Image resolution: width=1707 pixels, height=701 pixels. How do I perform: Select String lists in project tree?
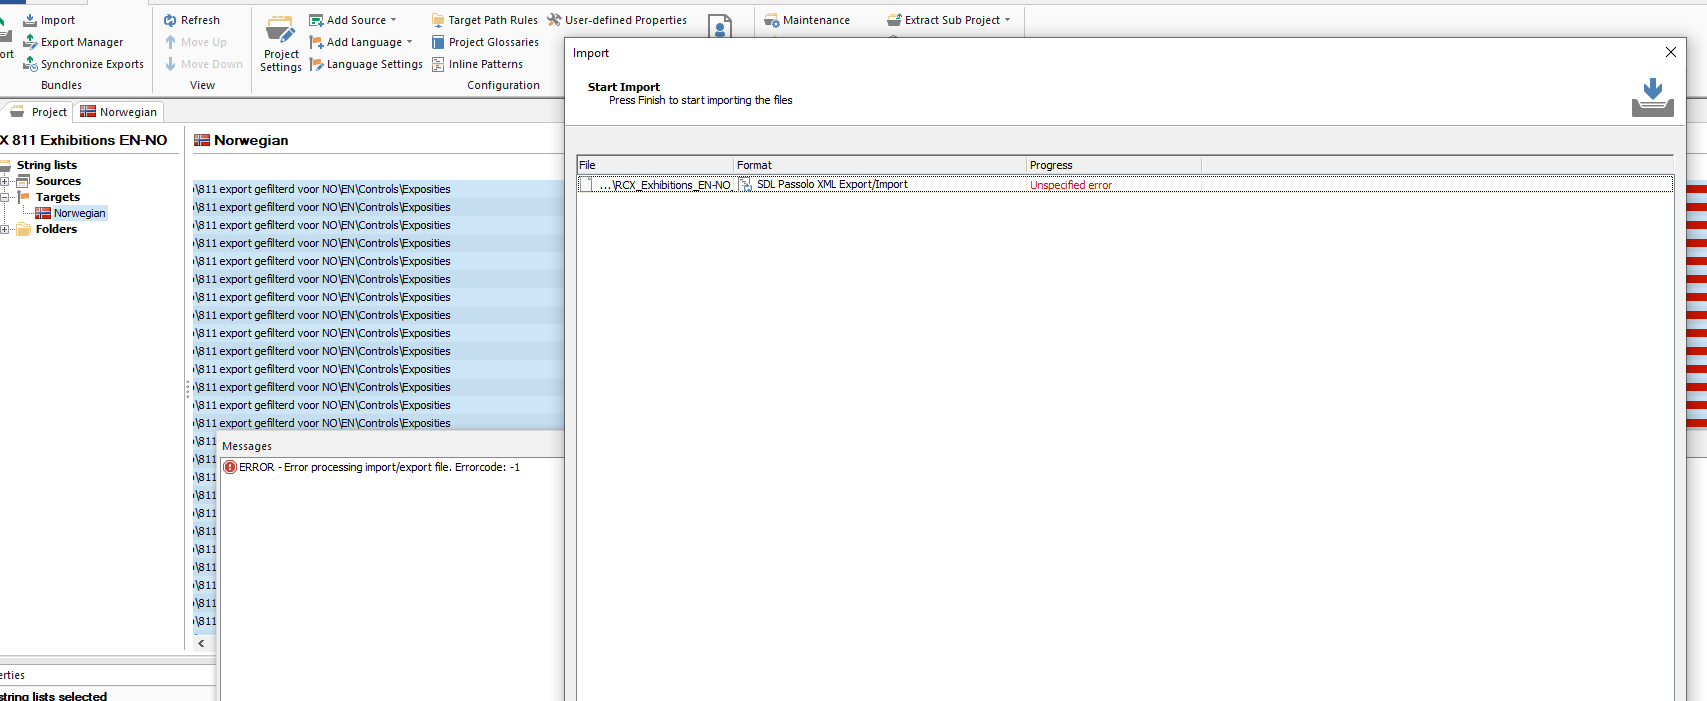pyautogui.click(x=47, y=165)
